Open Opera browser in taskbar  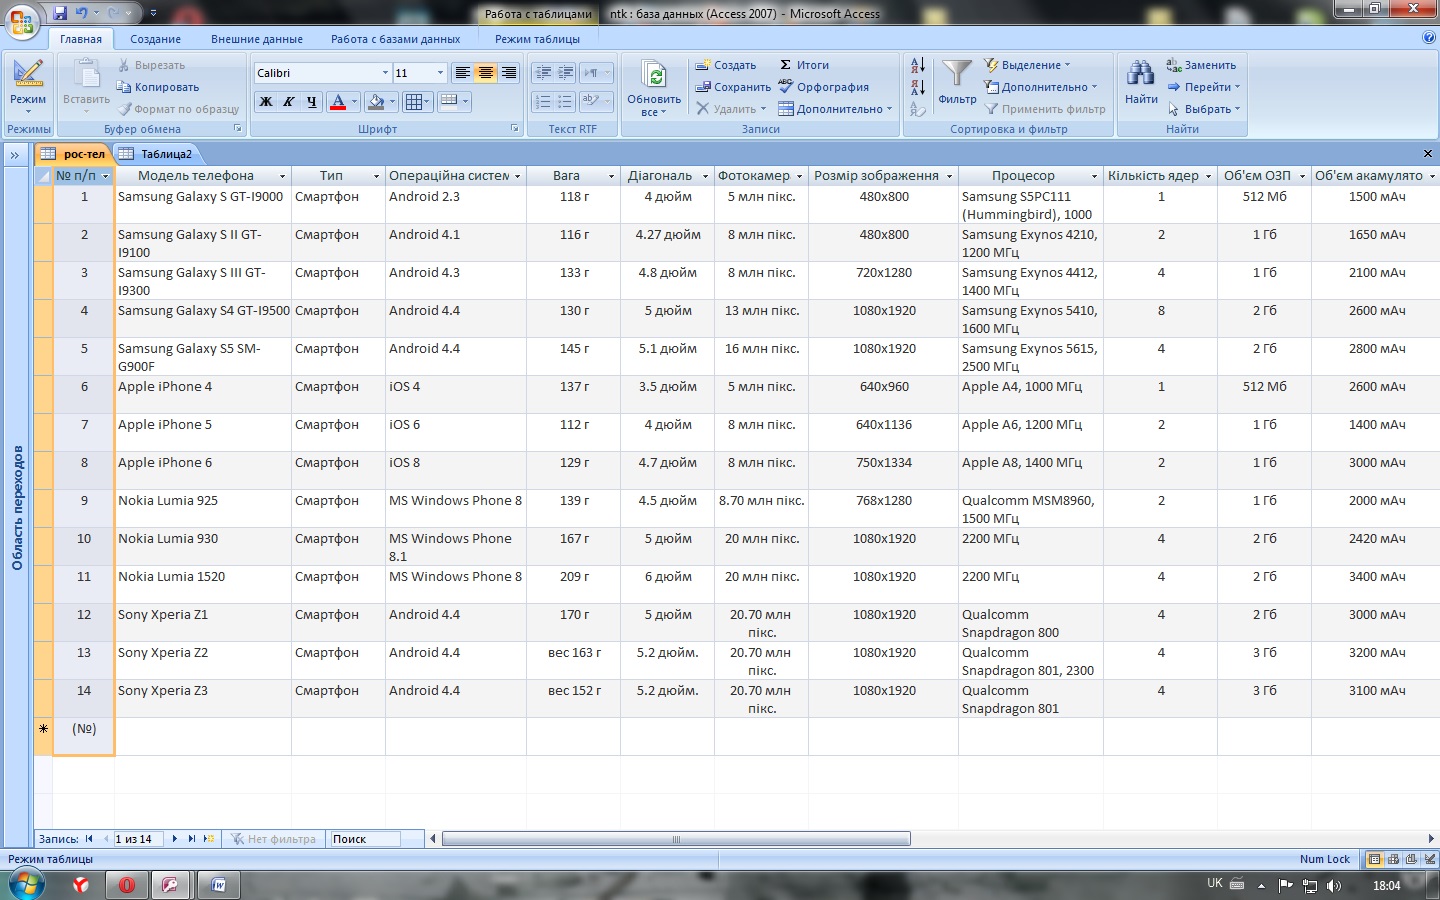click(127, 885)
